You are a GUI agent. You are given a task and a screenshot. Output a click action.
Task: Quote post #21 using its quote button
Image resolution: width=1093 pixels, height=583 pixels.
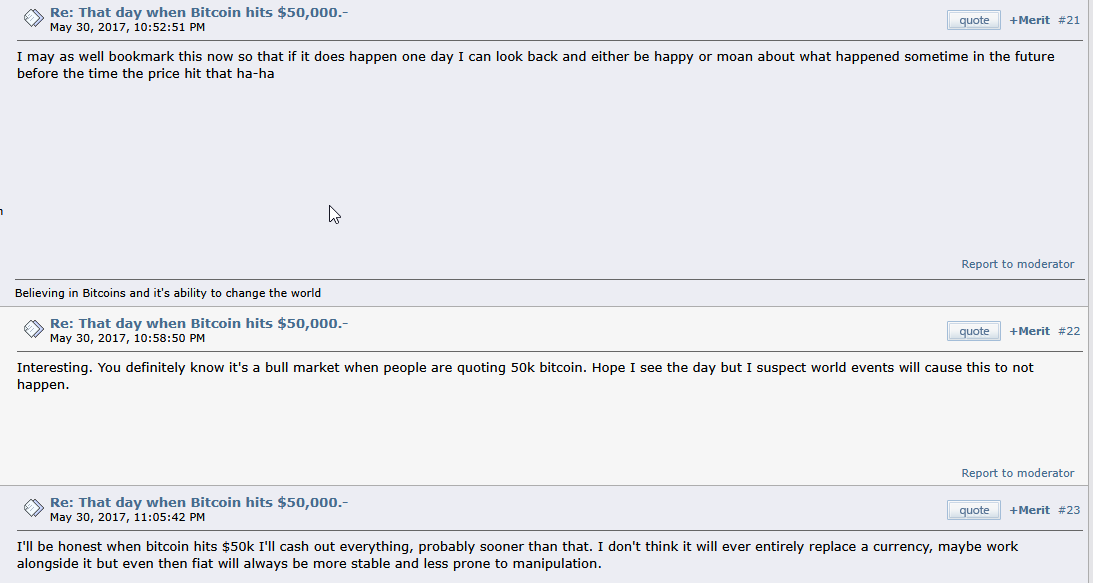coord(974,20)
